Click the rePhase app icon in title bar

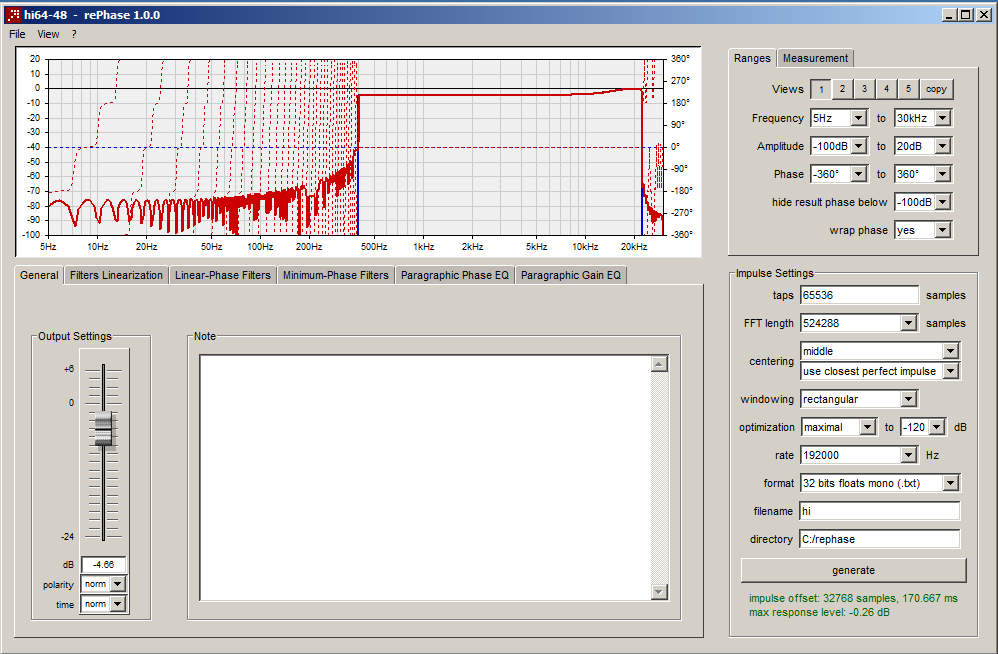coord(13,15)
